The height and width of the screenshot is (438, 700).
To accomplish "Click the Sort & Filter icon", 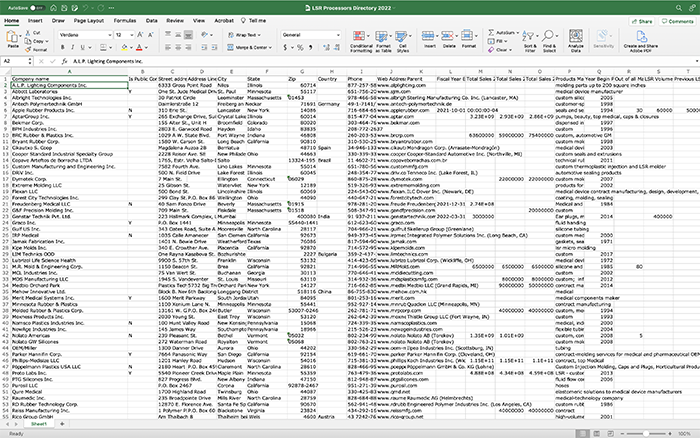I will pyautogui.click(x=532, y=39).
